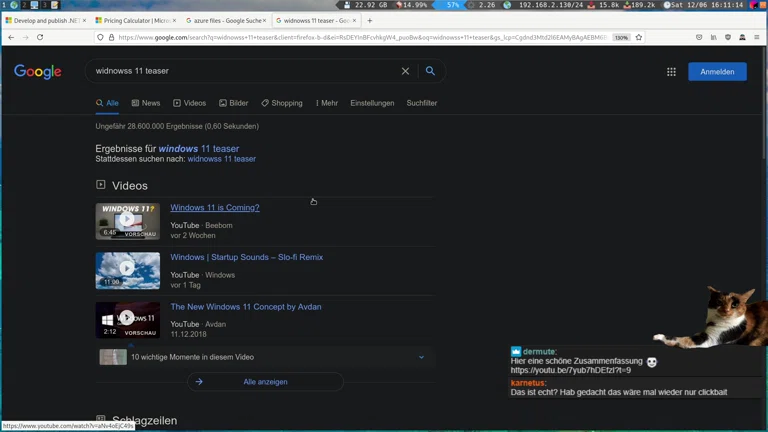
Task: Close the 'azure files - Google Suche' tab
Action: pyautogui.click(x=264, y=21)
